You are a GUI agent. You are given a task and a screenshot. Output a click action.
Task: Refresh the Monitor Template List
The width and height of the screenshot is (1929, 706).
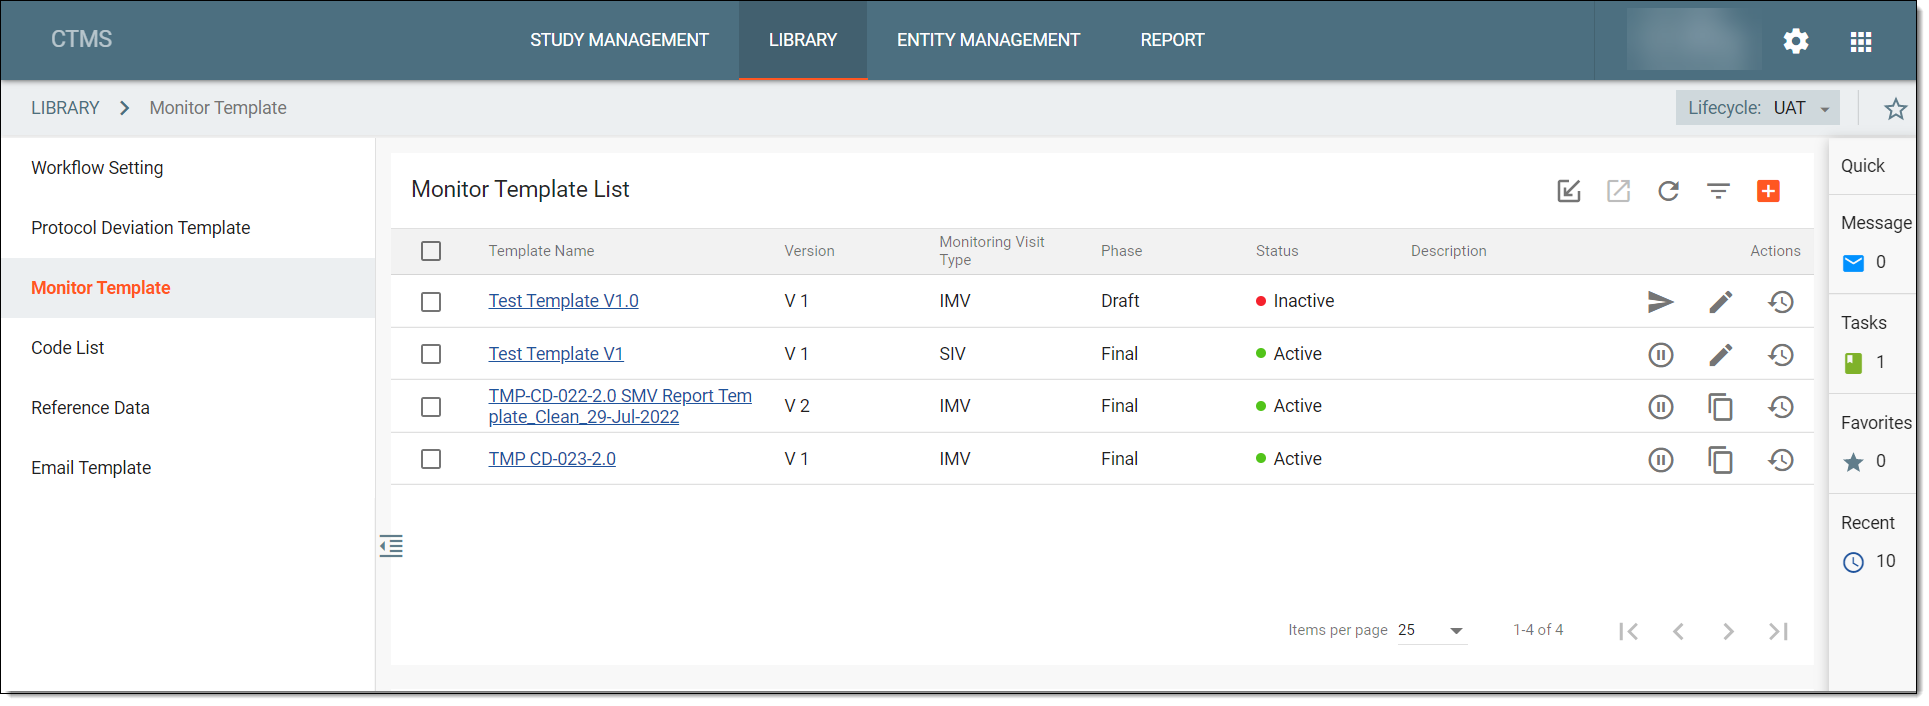click(1668, 191)
